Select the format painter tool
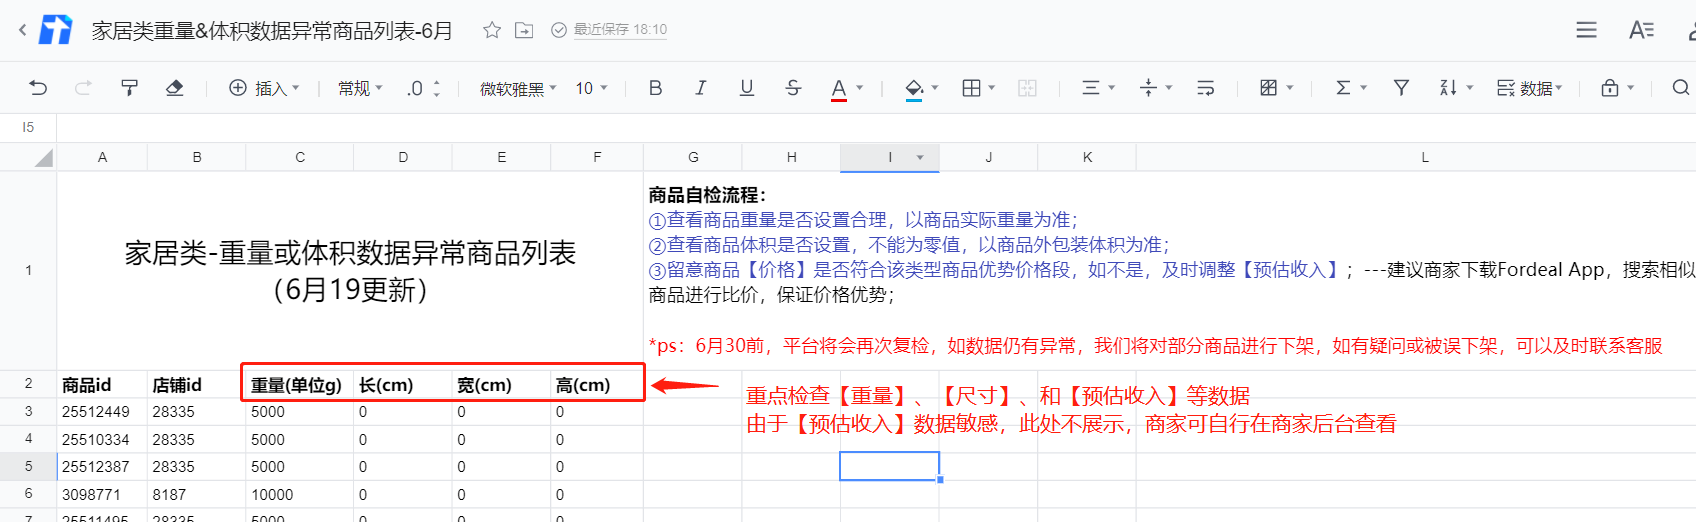This screenshot has height=522, width=1696. coord(129,88)
